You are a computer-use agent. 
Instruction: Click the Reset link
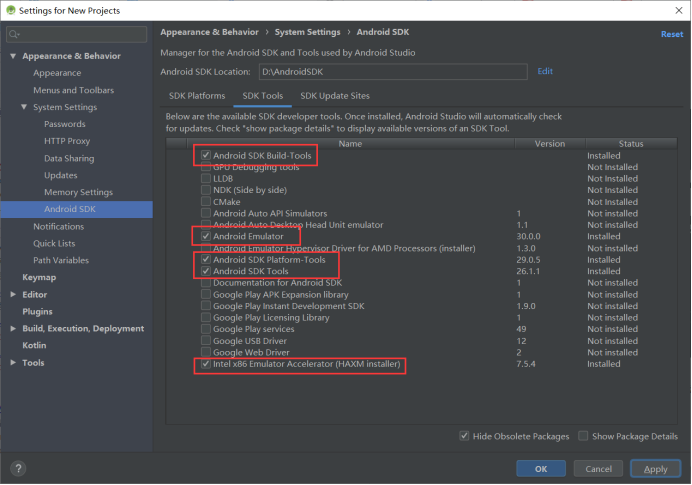[x=672, y=34]
